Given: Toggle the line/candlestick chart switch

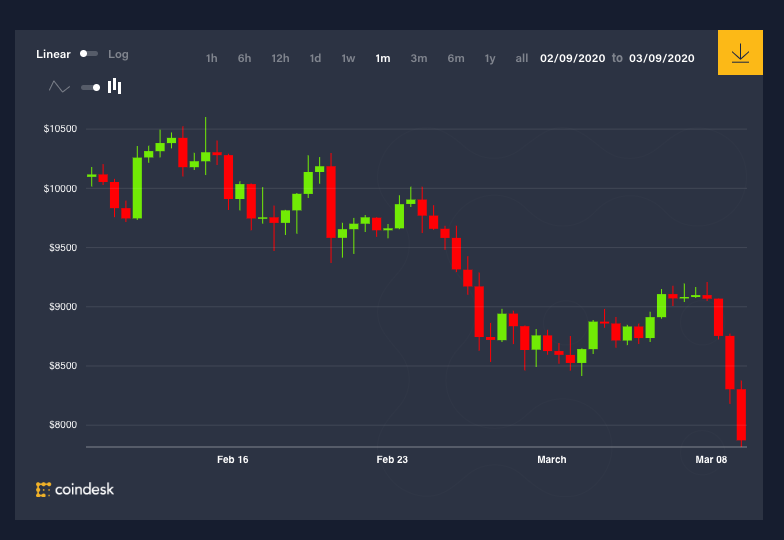Looking at the screenshot, I should click(x=90, y=88).
